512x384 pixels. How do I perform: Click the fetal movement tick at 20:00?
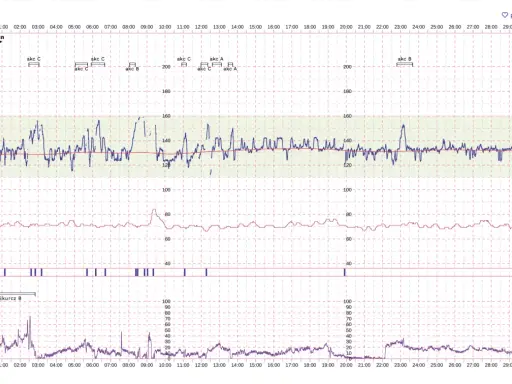(x=345, y=272)
